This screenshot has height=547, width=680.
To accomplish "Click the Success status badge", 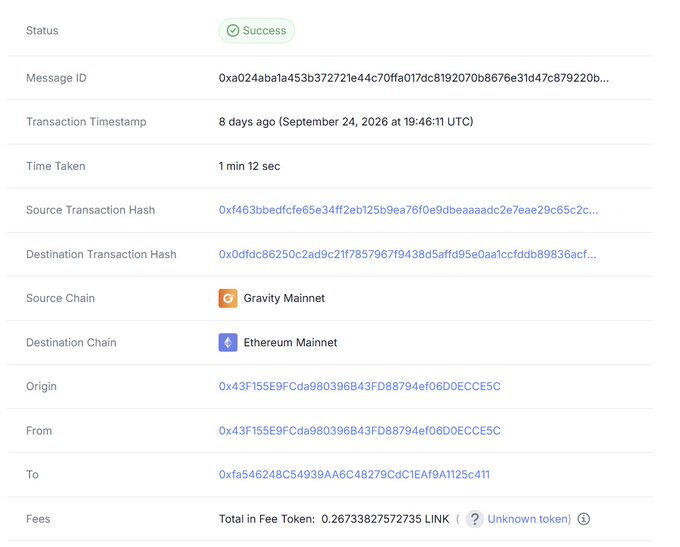I will tap(257, 30).
